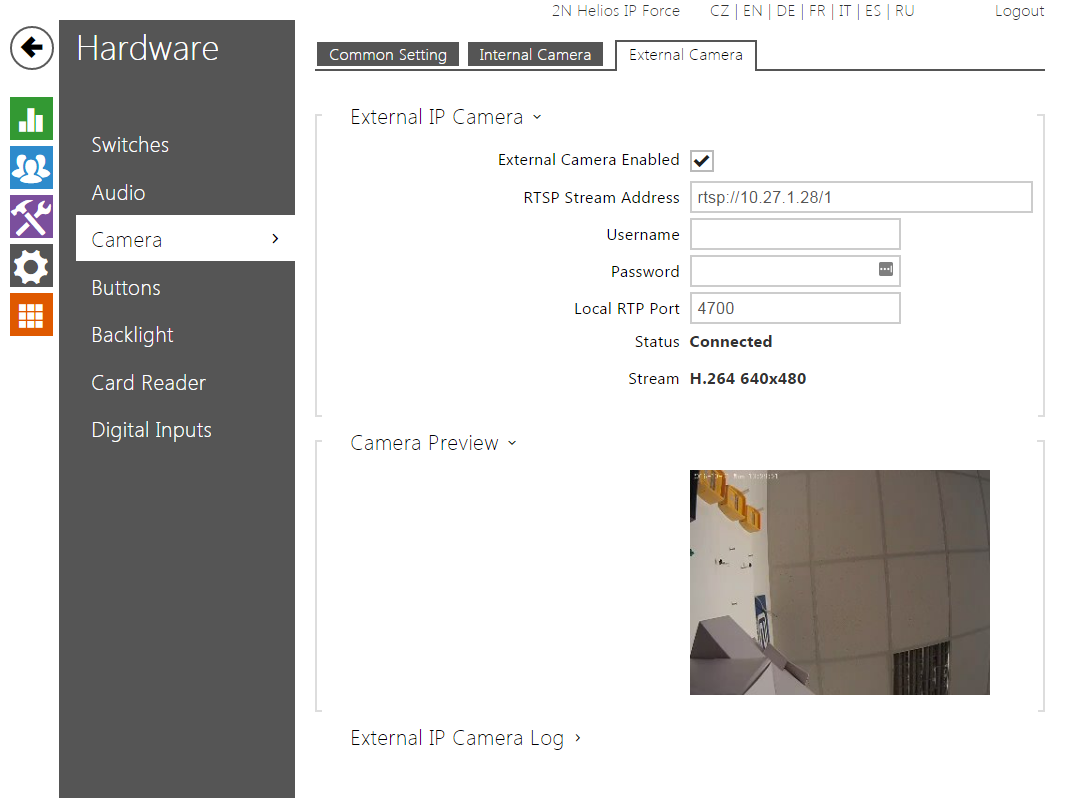Click the back arrow icon
This screenshot has height=798, width=1079.
click(x=32, y=48)
